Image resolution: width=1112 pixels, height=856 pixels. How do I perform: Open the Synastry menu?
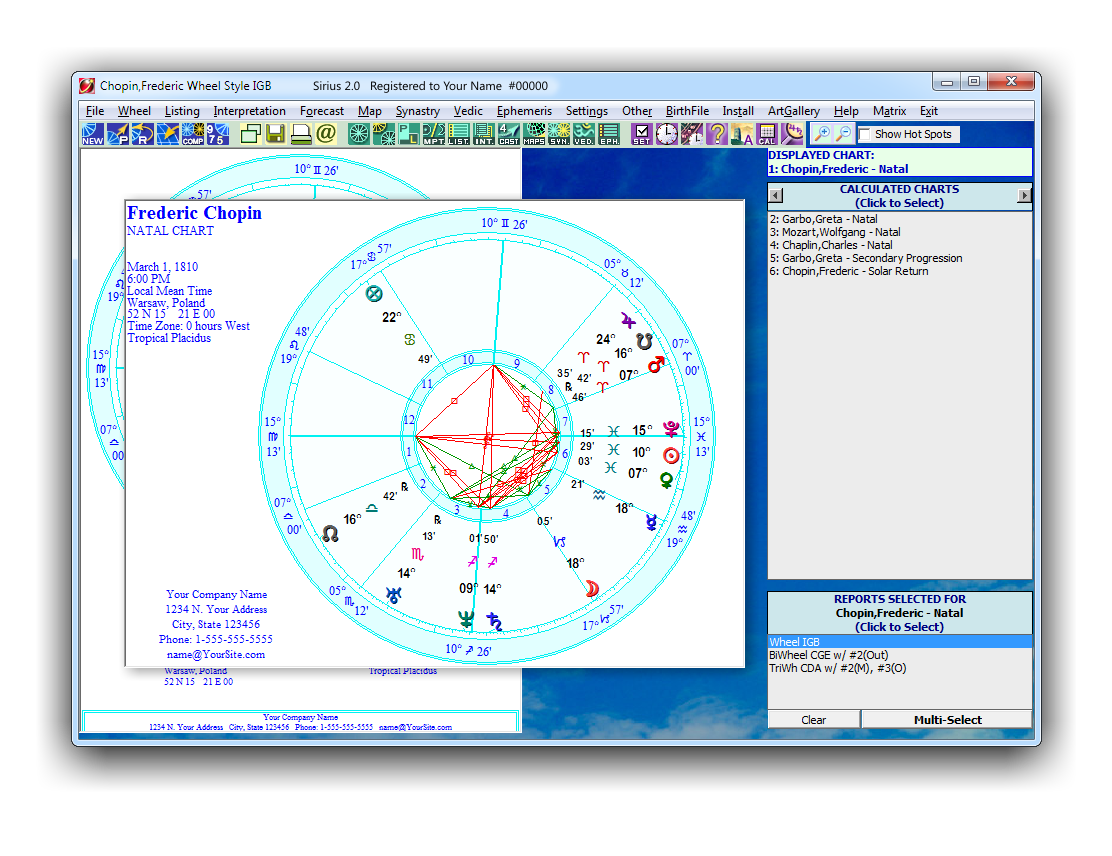pyautogui.click(x=418, y=111)
